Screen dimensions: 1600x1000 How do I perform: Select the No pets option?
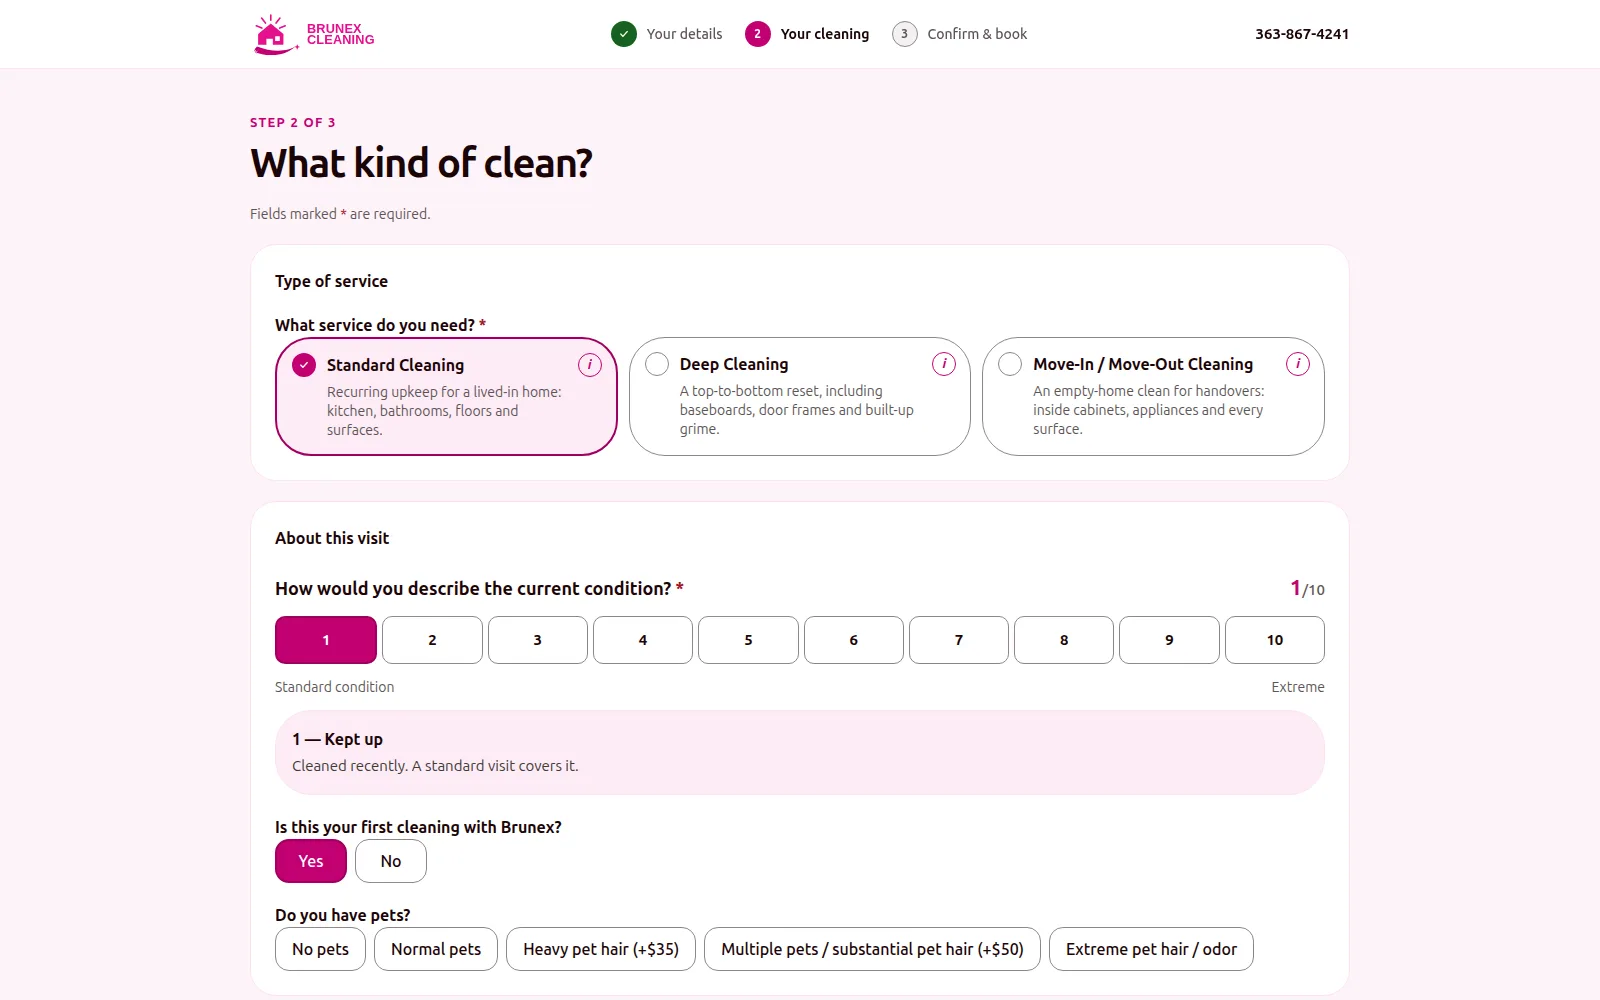(x=320, y=949)
